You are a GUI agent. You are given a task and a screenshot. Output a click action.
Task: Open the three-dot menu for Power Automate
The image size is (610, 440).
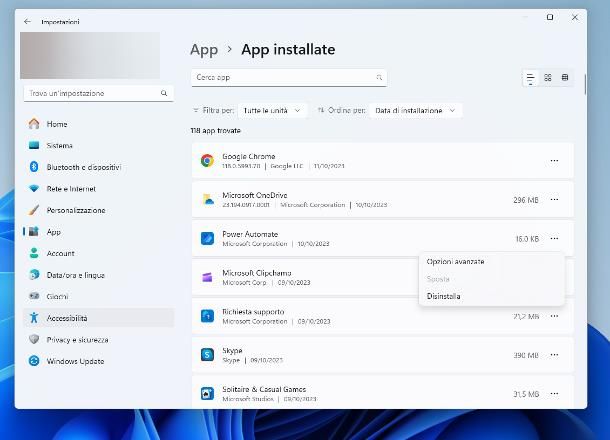point(554,238)
